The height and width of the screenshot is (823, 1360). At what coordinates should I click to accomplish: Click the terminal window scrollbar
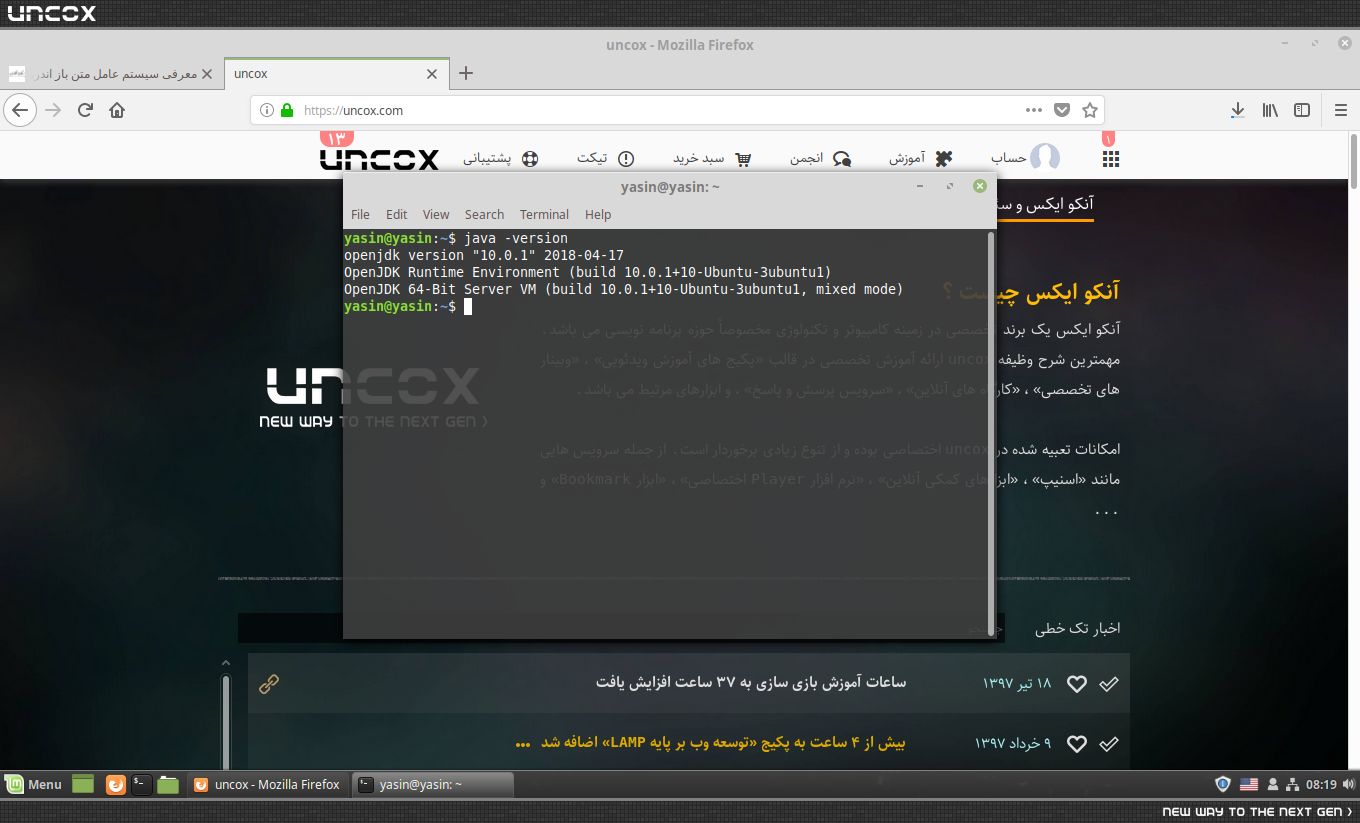(991, 432)
